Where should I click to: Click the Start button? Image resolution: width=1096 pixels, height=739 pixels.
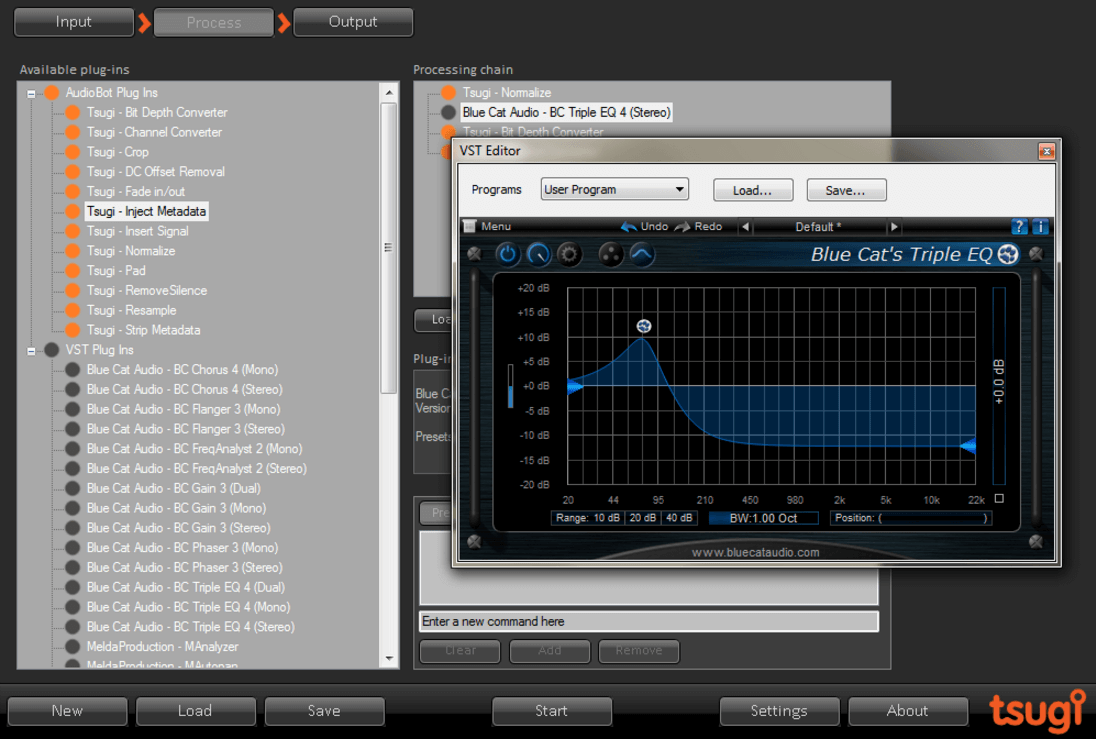point(551,711)
